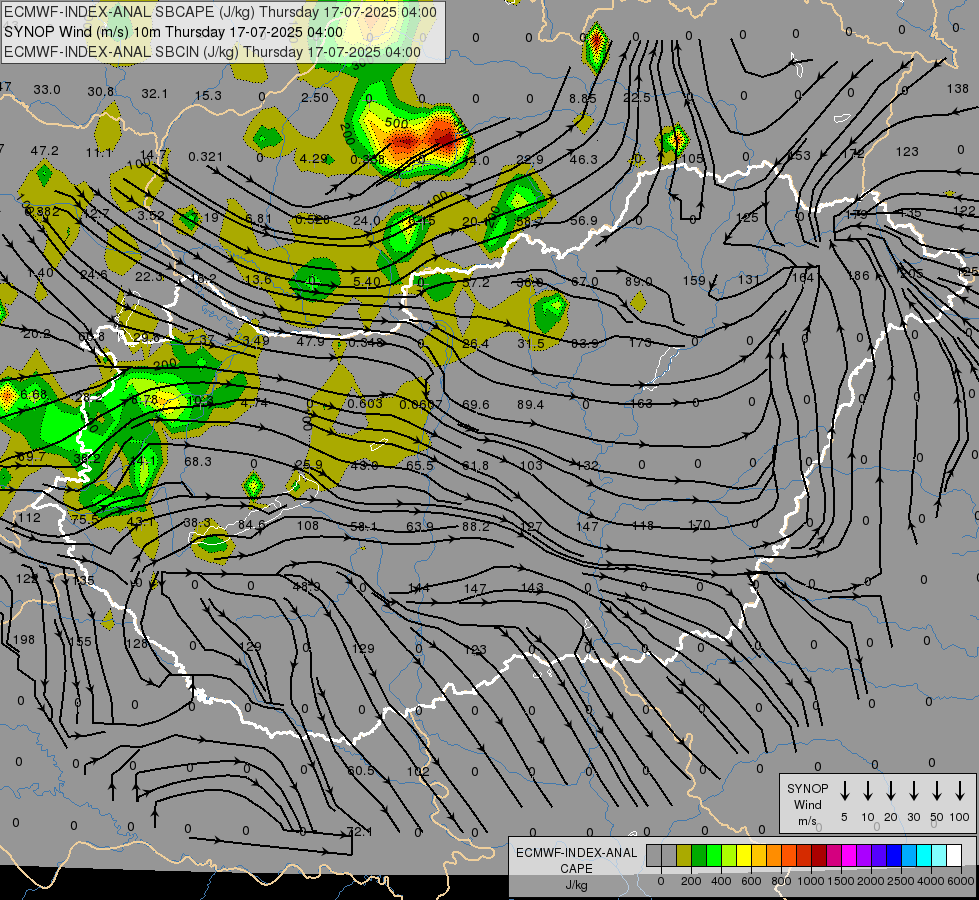Click the 5 m/s wind arrow in legend
979x900 pixels.
coord(844,791)
